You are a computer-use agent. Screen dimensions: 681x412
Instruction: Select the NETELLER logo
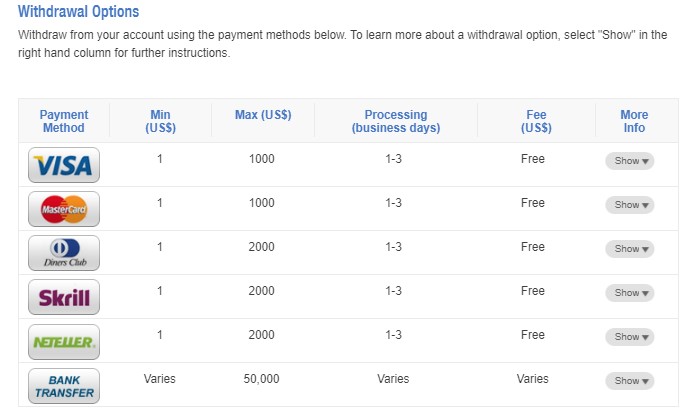pyautogui.click(x=64, y=341)
